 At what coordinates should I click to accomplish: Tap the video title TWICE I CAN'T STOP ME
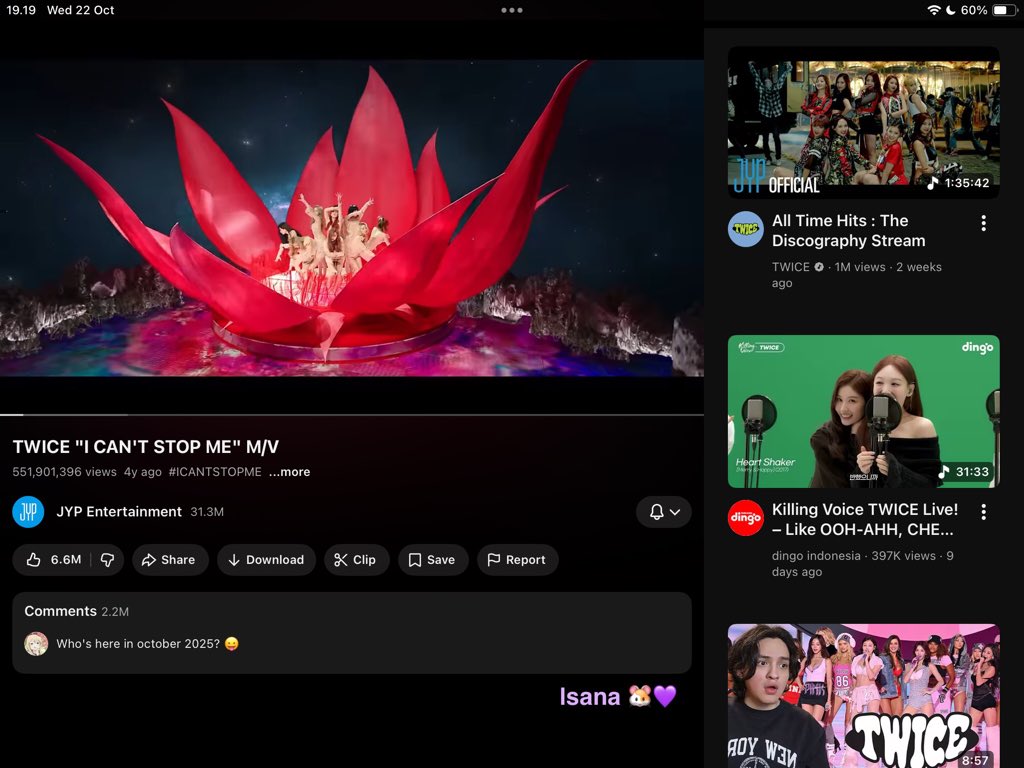coord(146,447)
